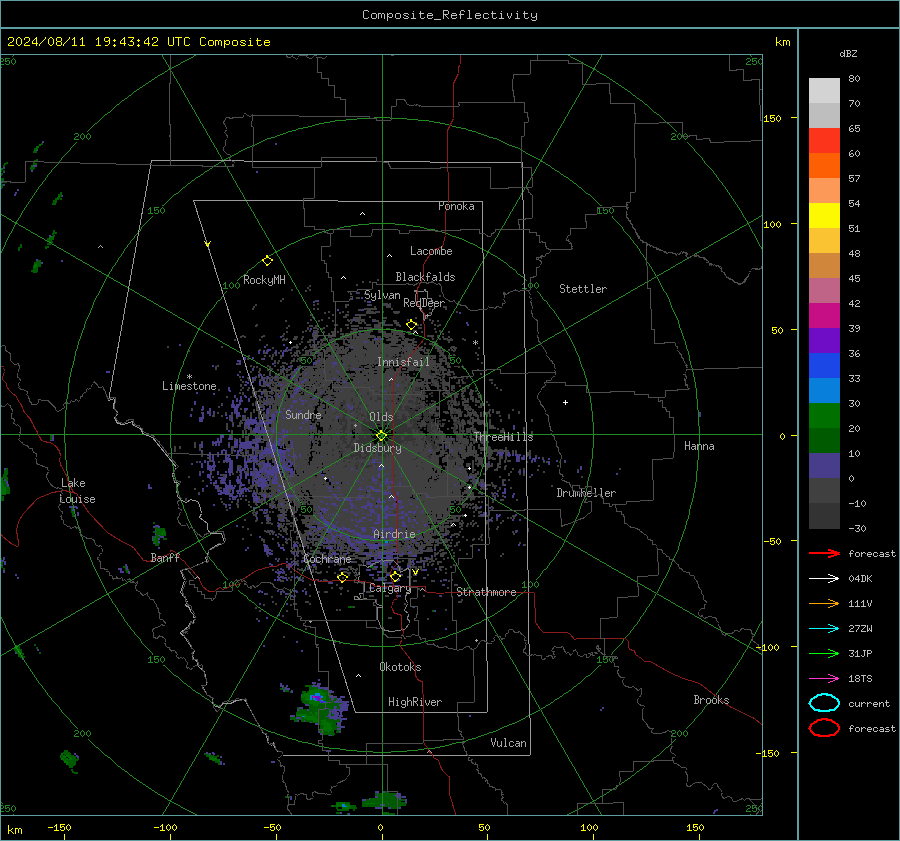Click the 80 value on the dBZ scale
The height and width of the screenshot is (841, 900).
coord(854,79)
